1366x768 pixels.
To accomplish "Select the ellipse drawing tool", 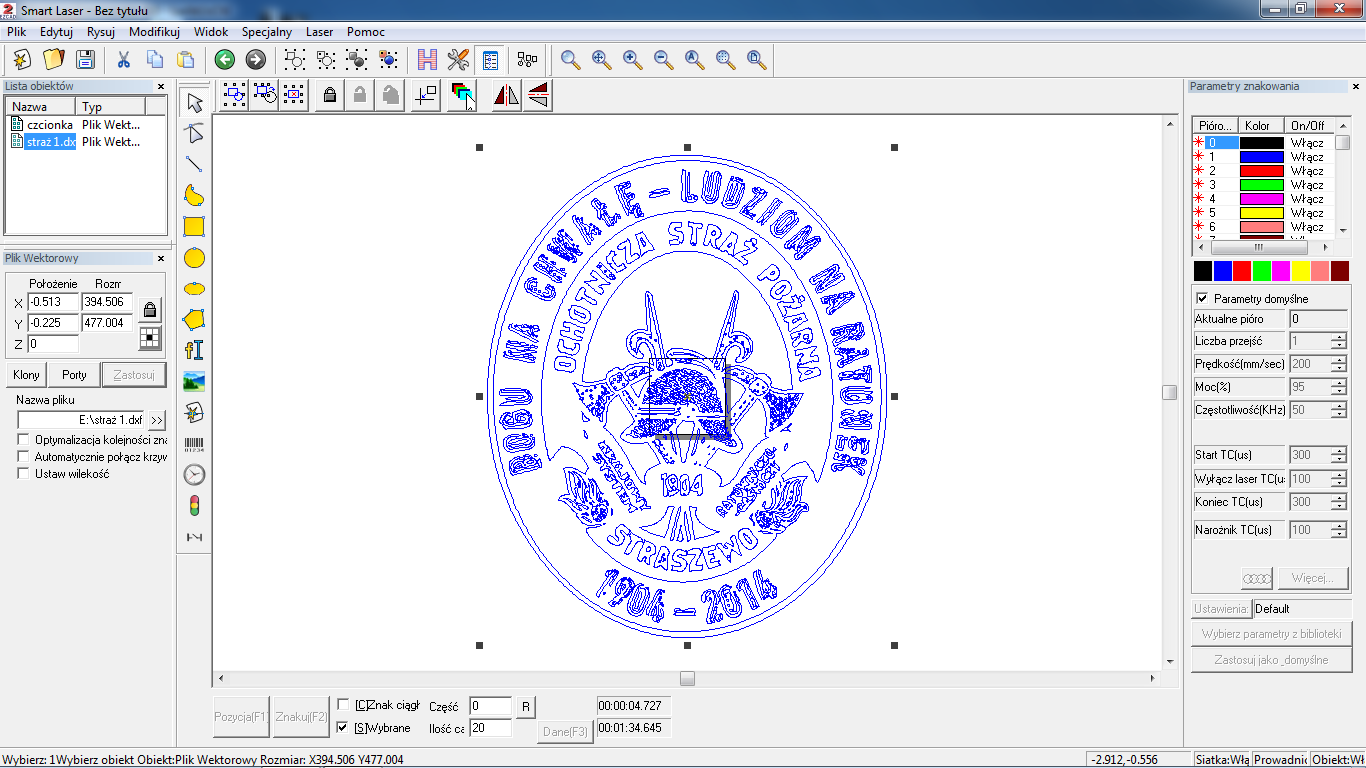I will [x=194, y=288].
